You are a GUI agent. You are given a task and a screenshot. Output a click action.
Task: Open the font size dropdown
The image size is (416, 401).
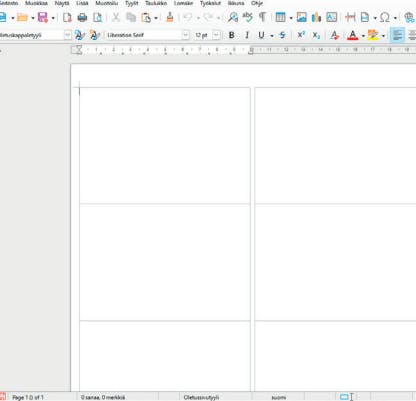[x=216, y=35]
